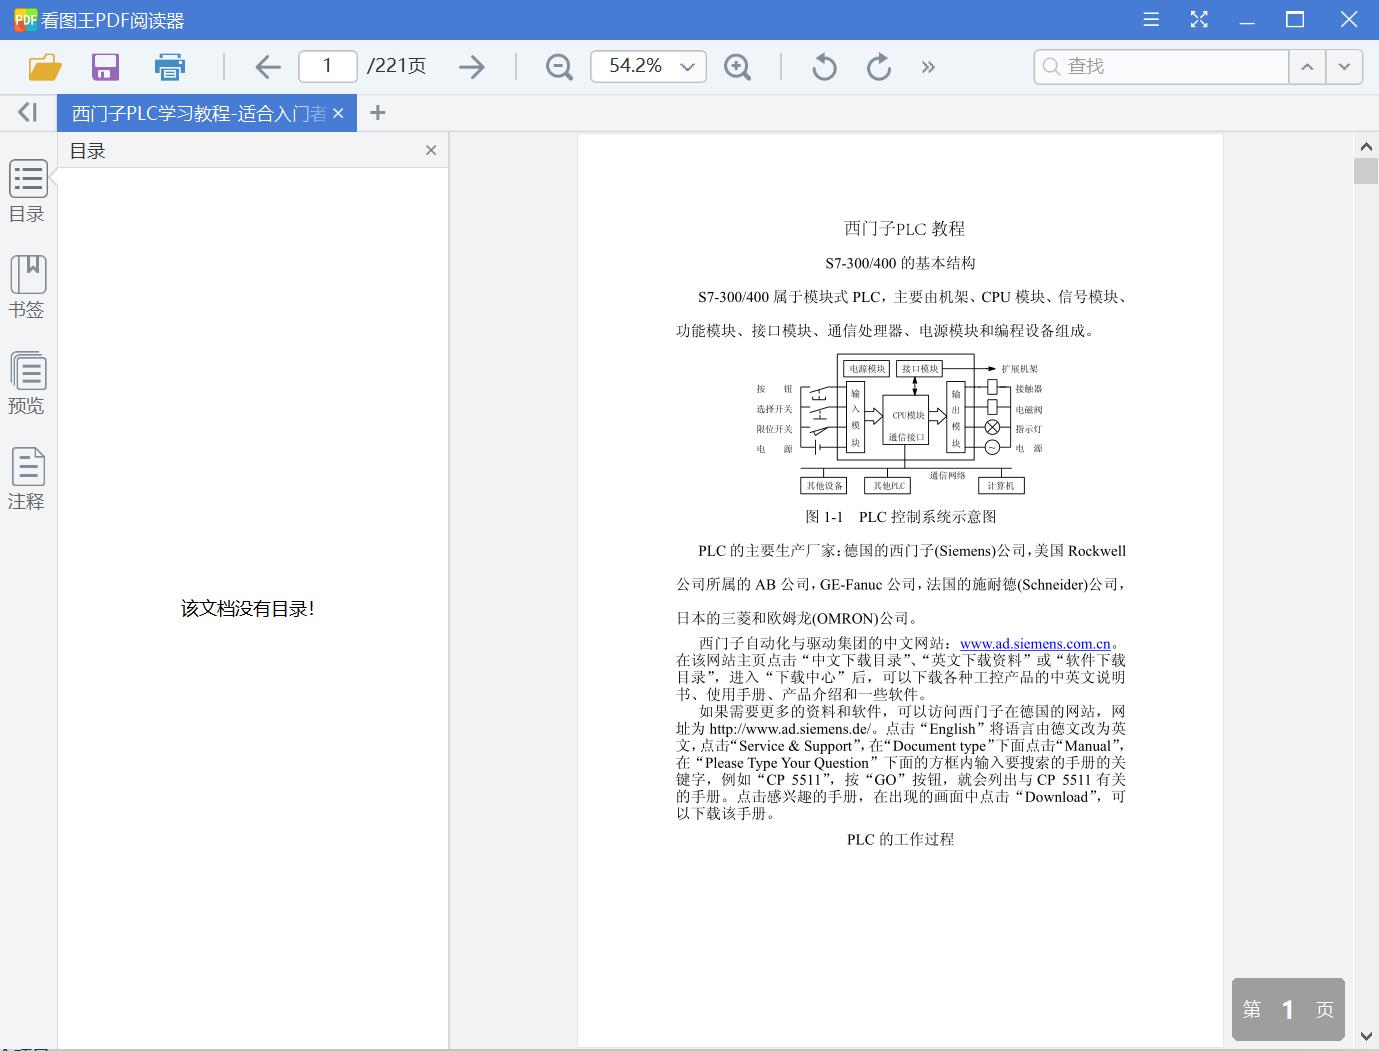The width and height of the screenshot is (1379, 1051).
Task: Click the vertical scrollbar thumb
Action: click(x=1366, y=171)
